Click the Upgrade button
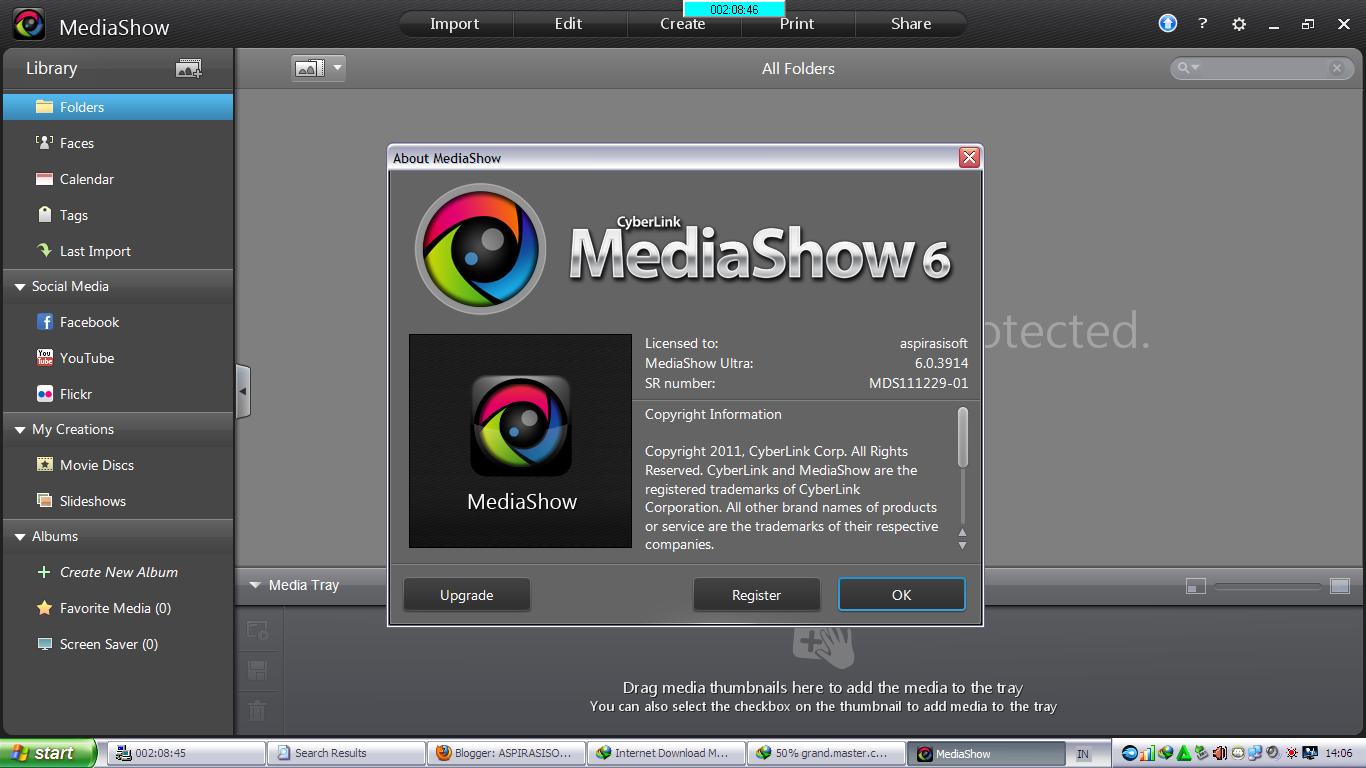 tap(467, 595)
